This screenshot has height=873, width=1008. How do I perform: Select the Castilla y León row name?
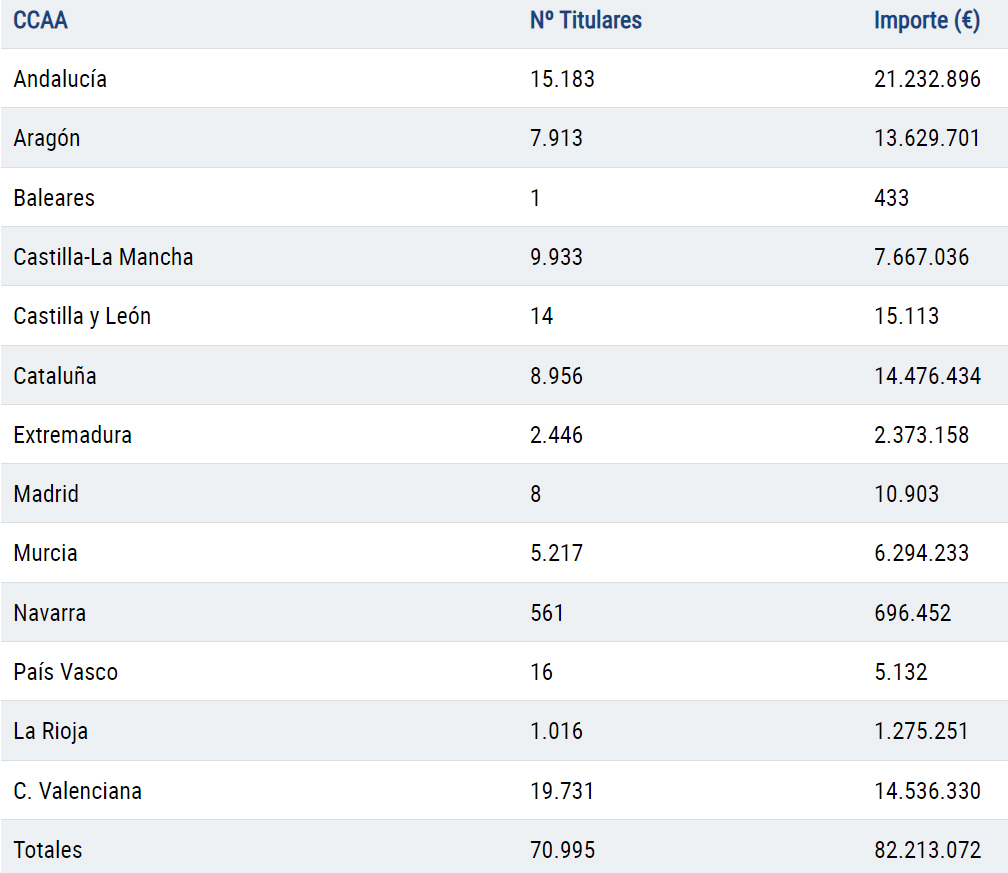click(82, 316)
